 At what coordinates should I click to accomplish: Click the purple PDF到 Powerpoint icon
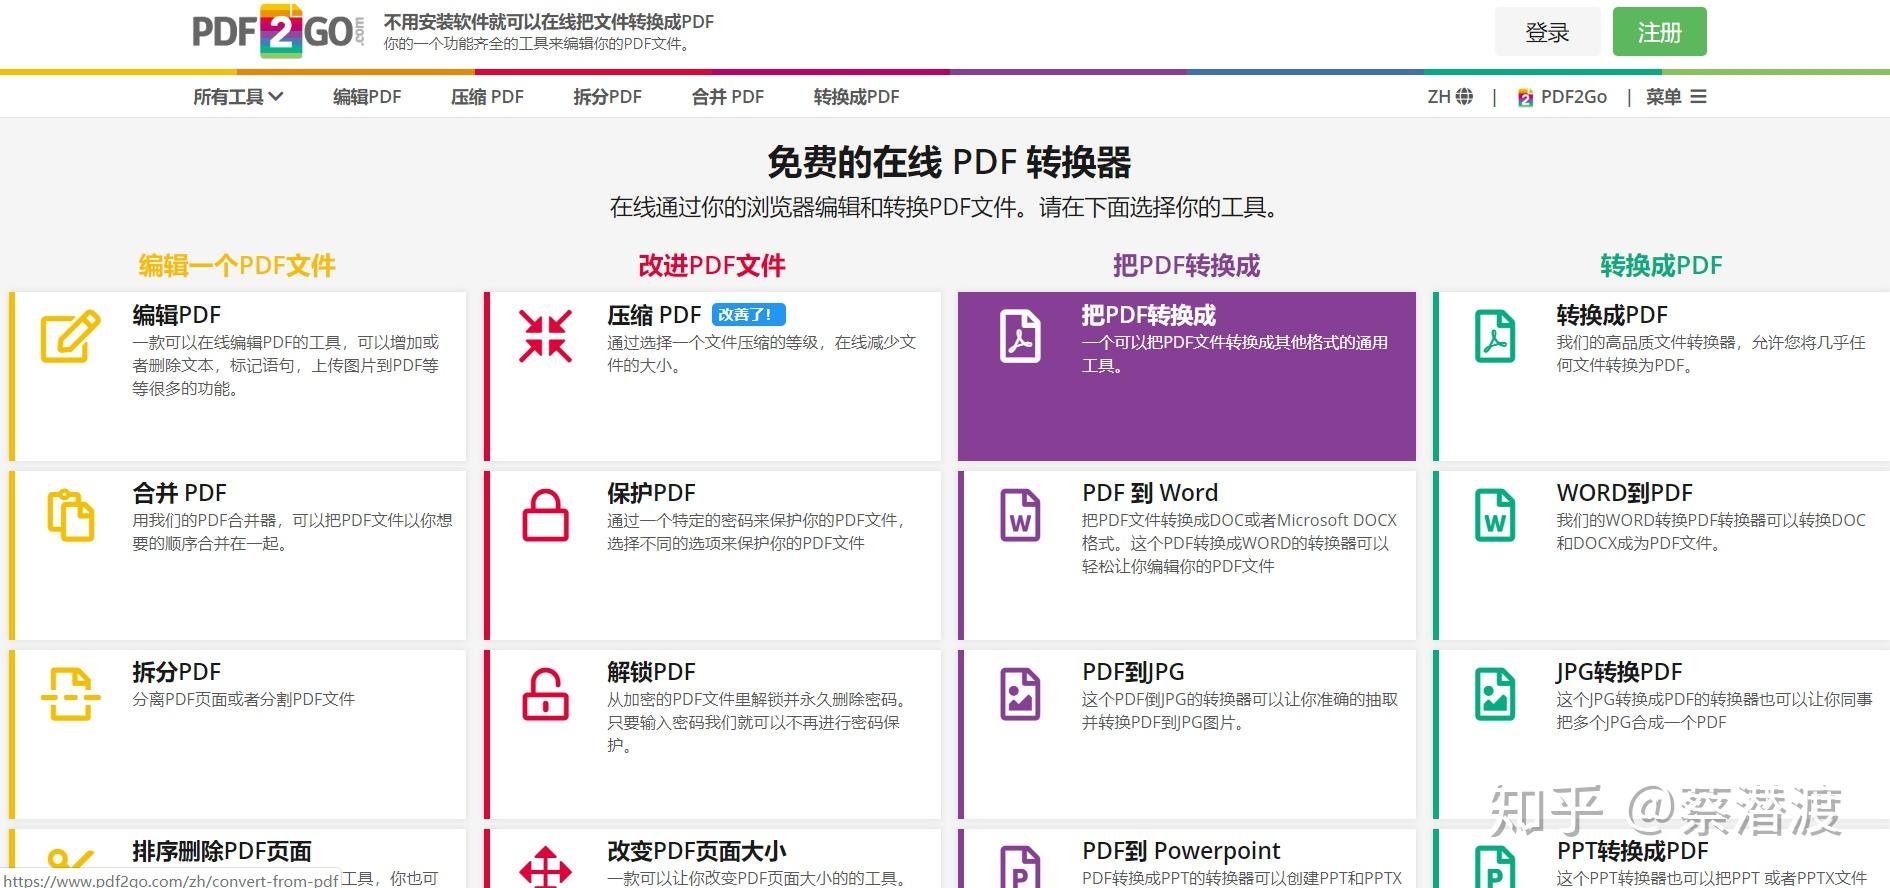coord(1020,867)
